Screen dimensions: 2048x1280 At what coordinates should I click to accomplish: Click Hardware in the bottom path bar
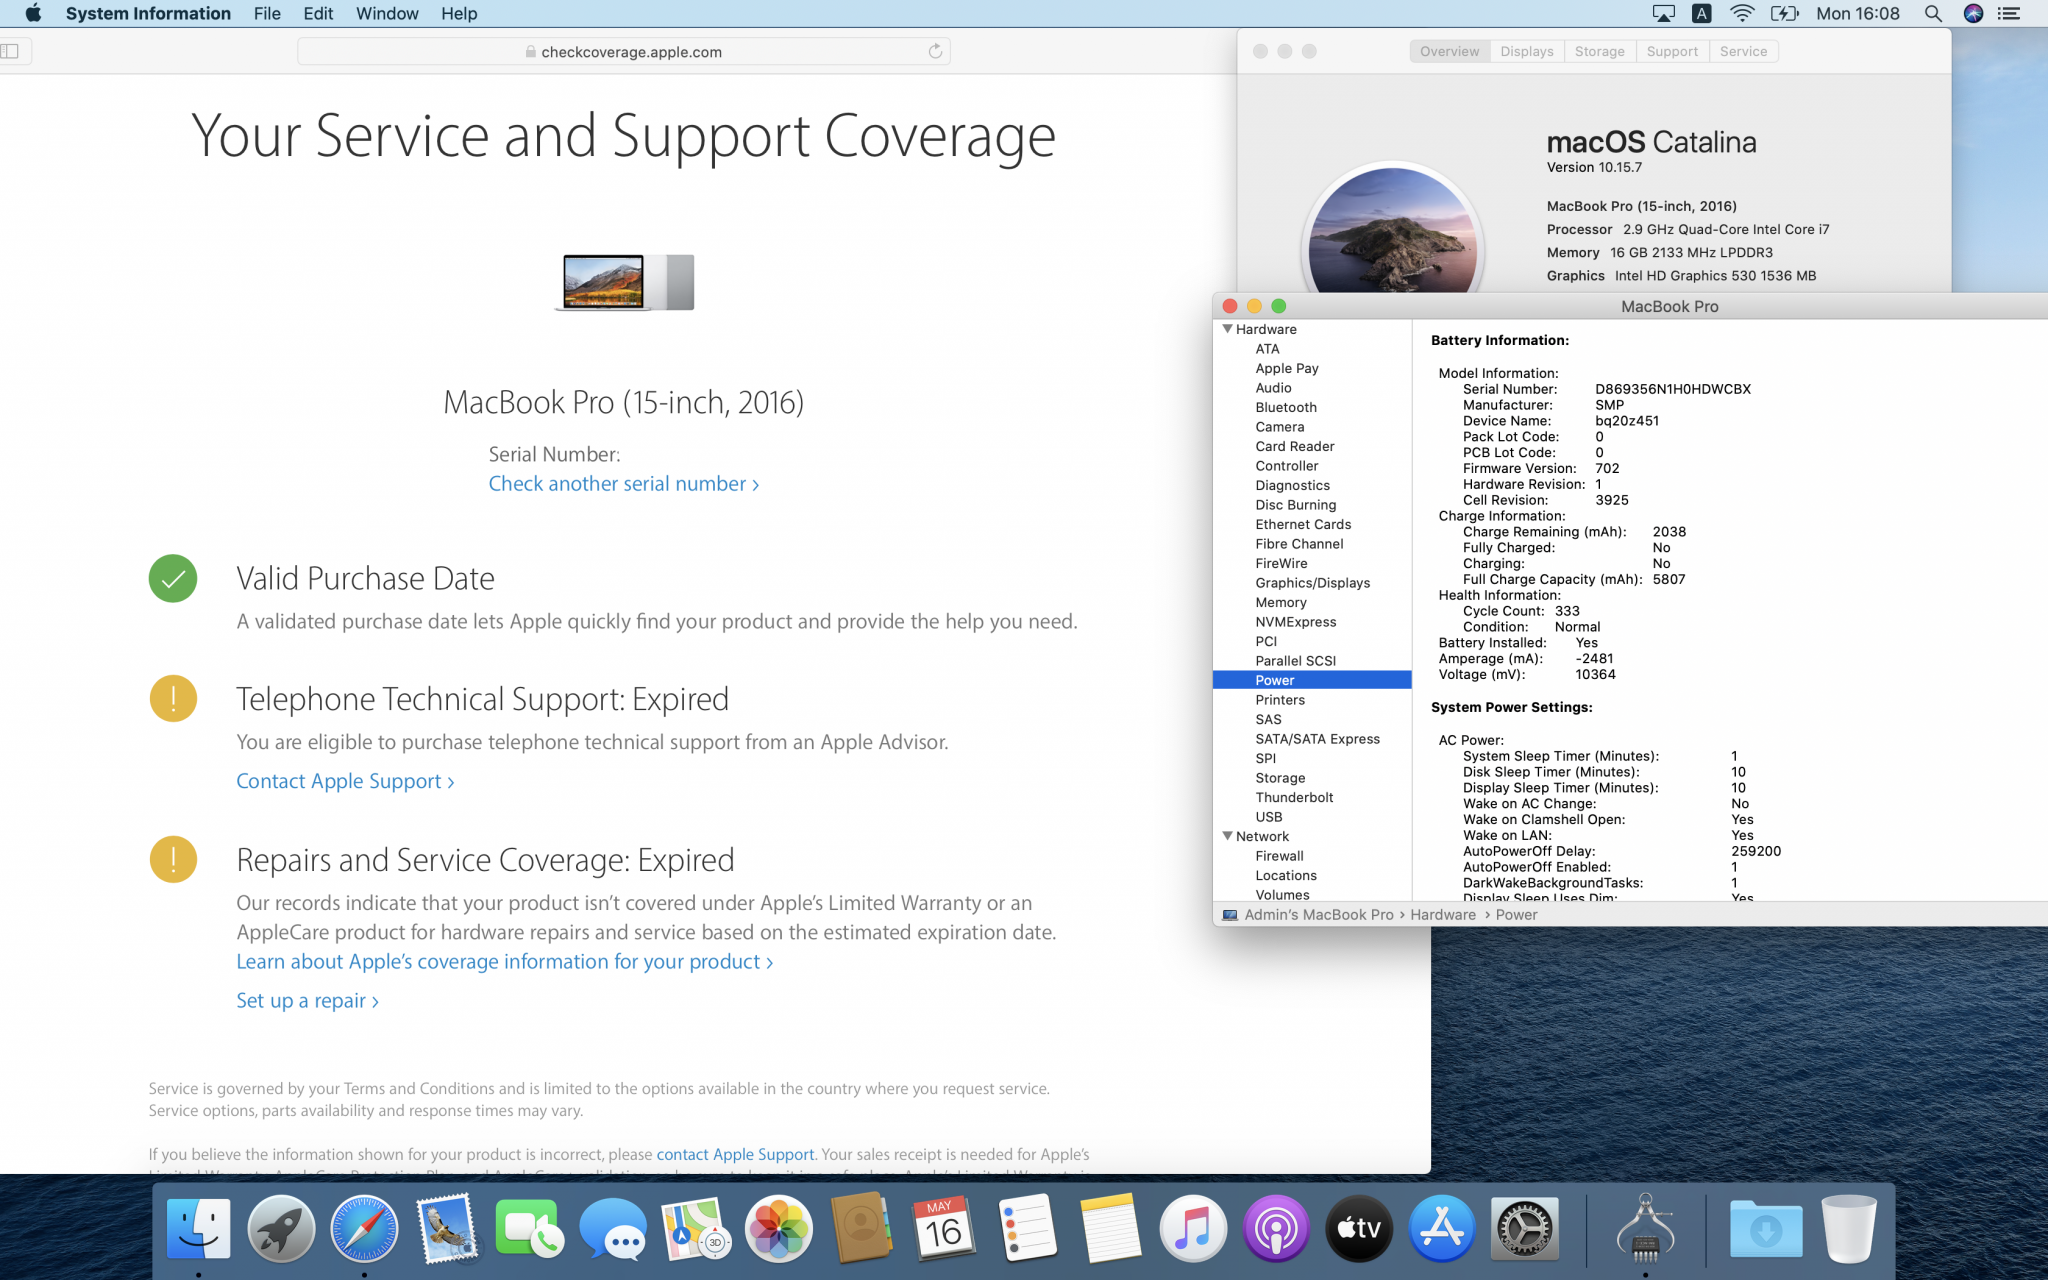pos(1442,914)
